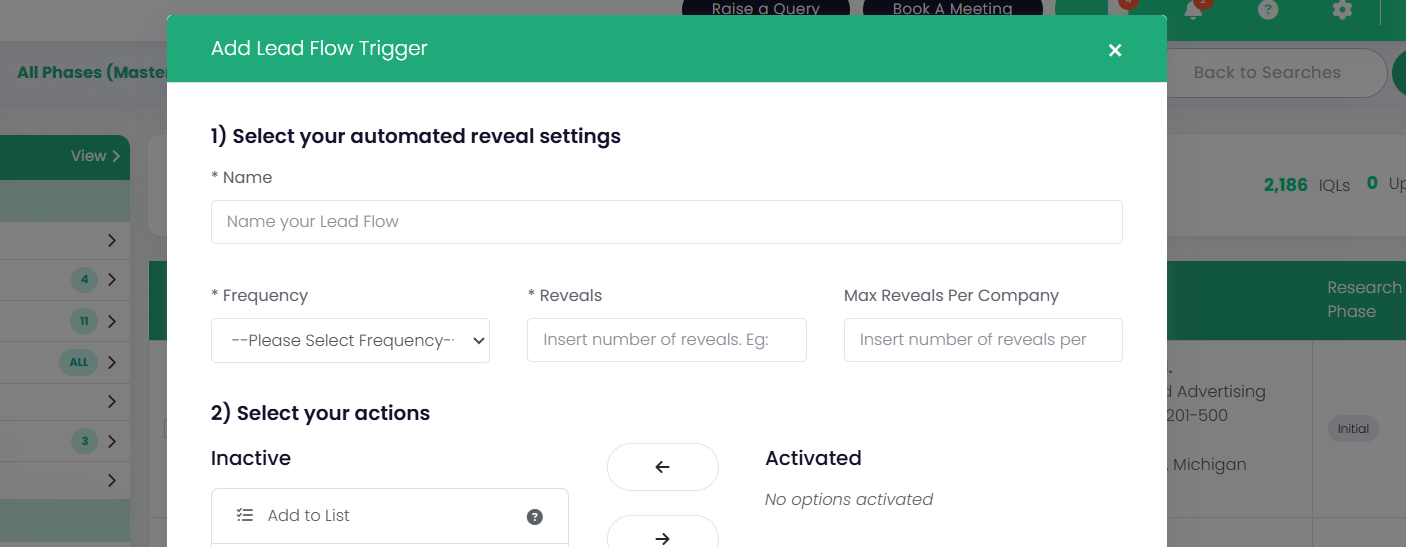Open the Frequency dropdown
This screenshot has height=547, width=1406.
(x=350, y=340)
